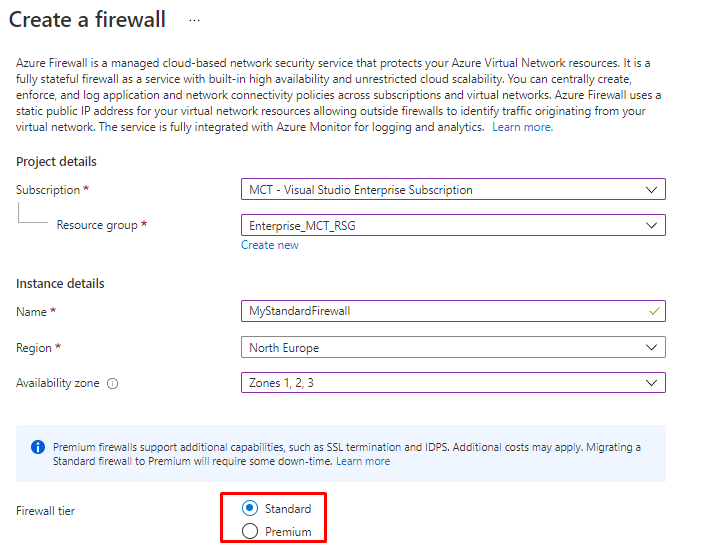Click Learn more in the Premium notice
This screenshot has height=547, width=701.
[363, 461]
